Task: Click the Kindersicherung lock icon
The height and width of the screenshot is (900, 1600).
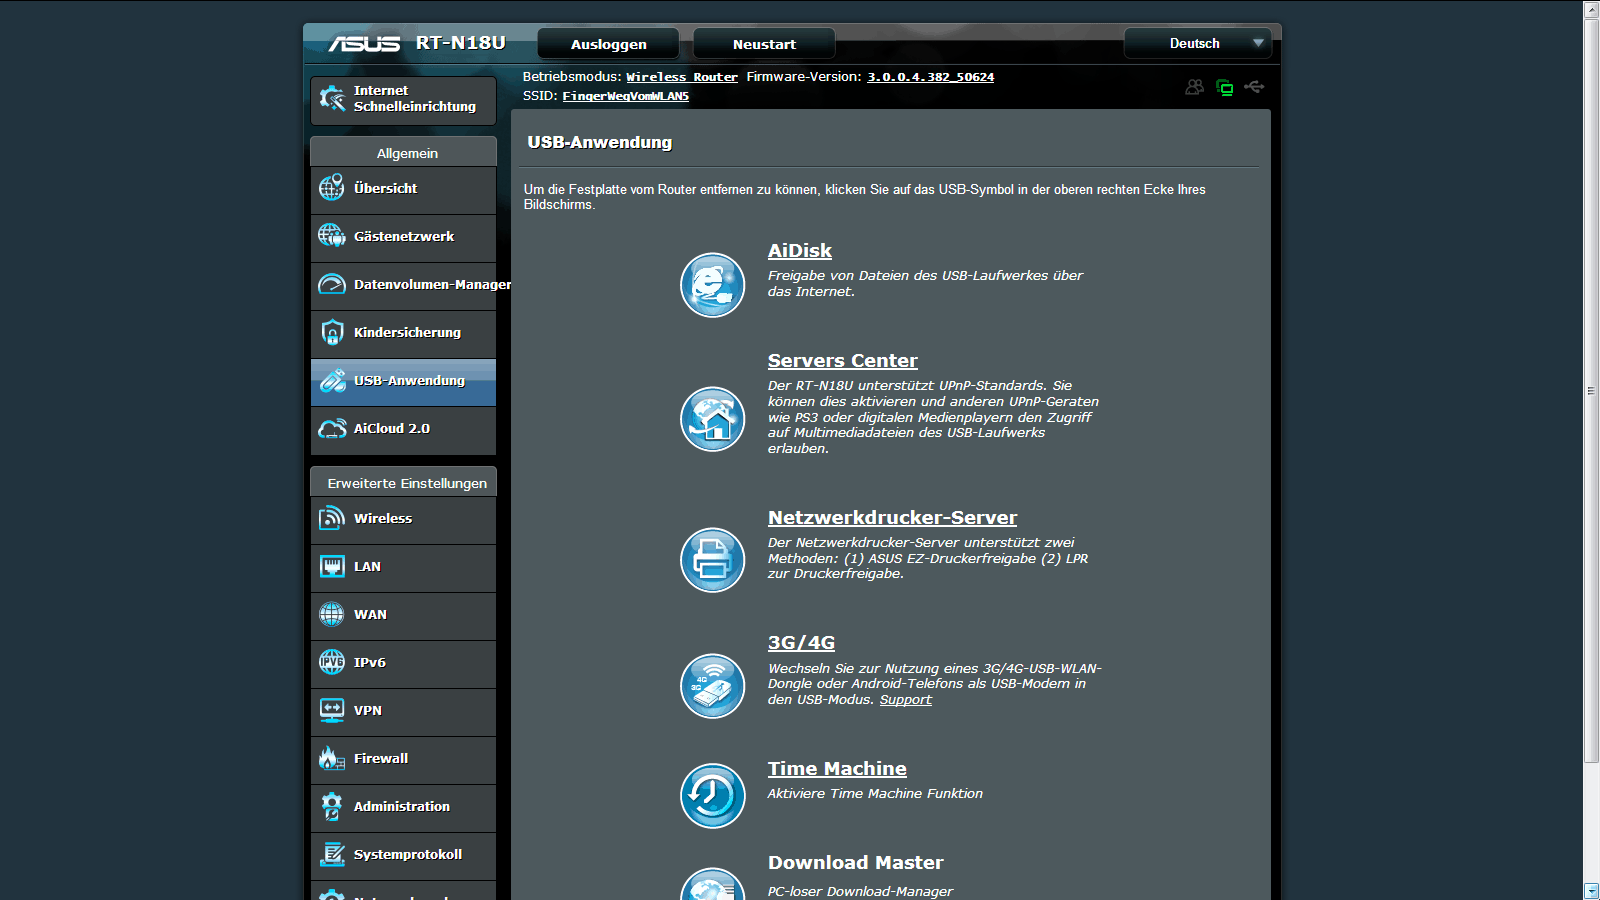Action: (332, 332)
